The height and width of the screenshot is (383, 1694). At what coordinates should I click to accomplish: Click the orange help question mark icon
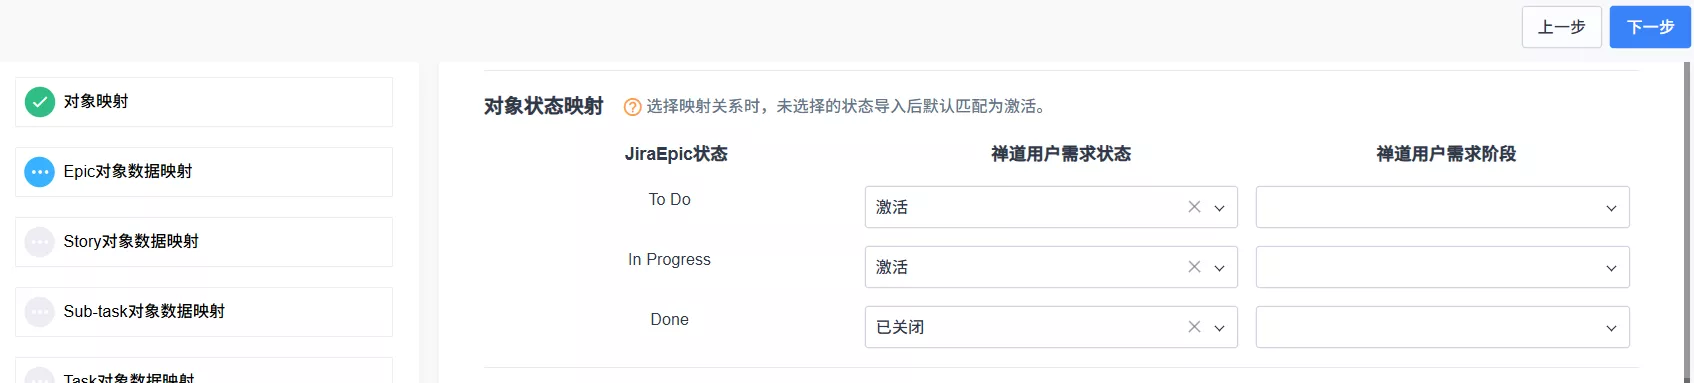point(632,107)
